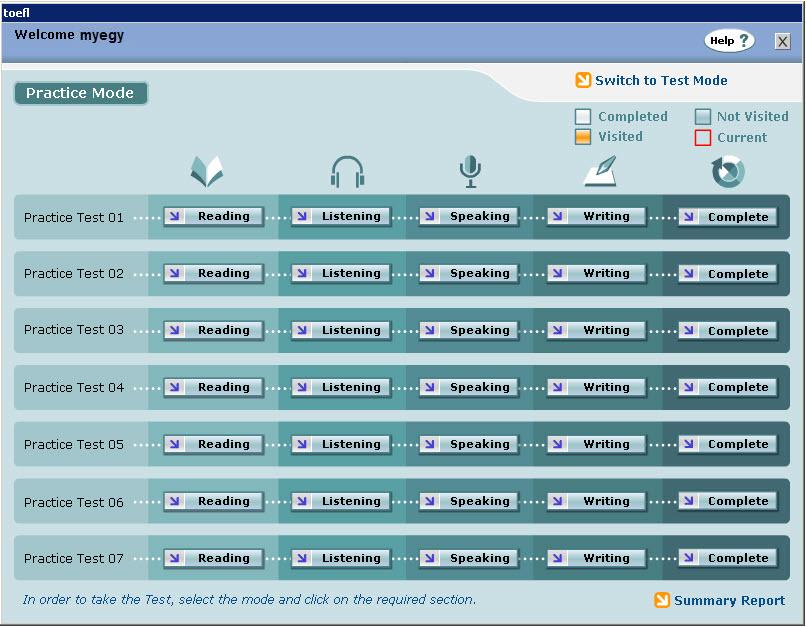Viewport: 806px width, 627px height.
Task: Click the microphone Speaking icon
Action: point(470,172)
